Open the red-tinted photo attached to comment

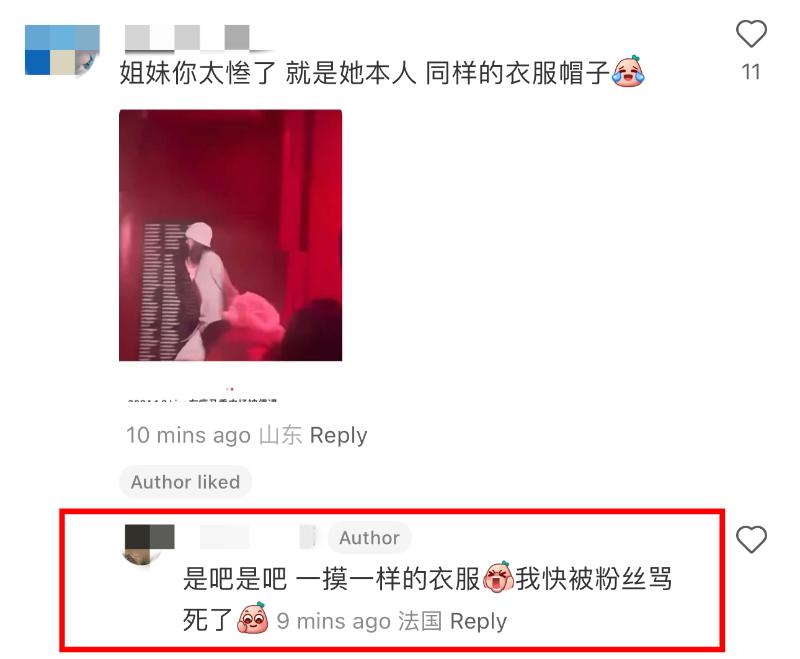point(231,235)
